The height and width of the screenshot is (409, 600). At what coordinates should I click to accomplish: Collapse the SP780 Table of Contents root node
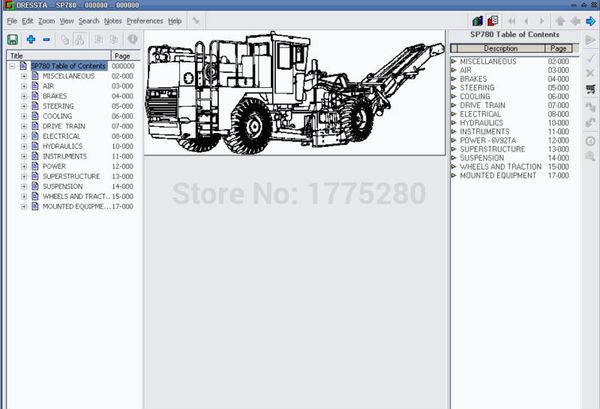point(12,66)
